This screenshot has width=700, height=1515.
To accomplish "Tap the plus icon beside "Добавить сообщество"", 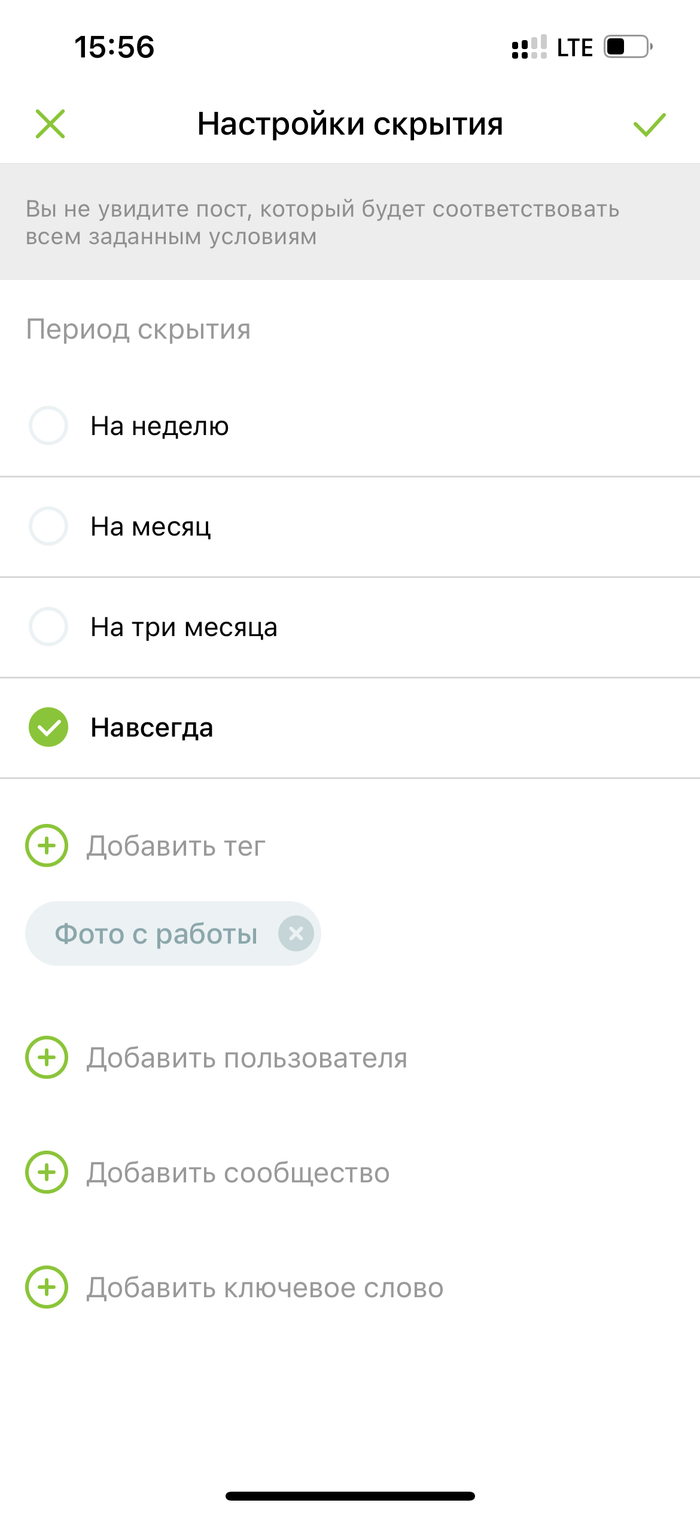I will point(46,1172).
